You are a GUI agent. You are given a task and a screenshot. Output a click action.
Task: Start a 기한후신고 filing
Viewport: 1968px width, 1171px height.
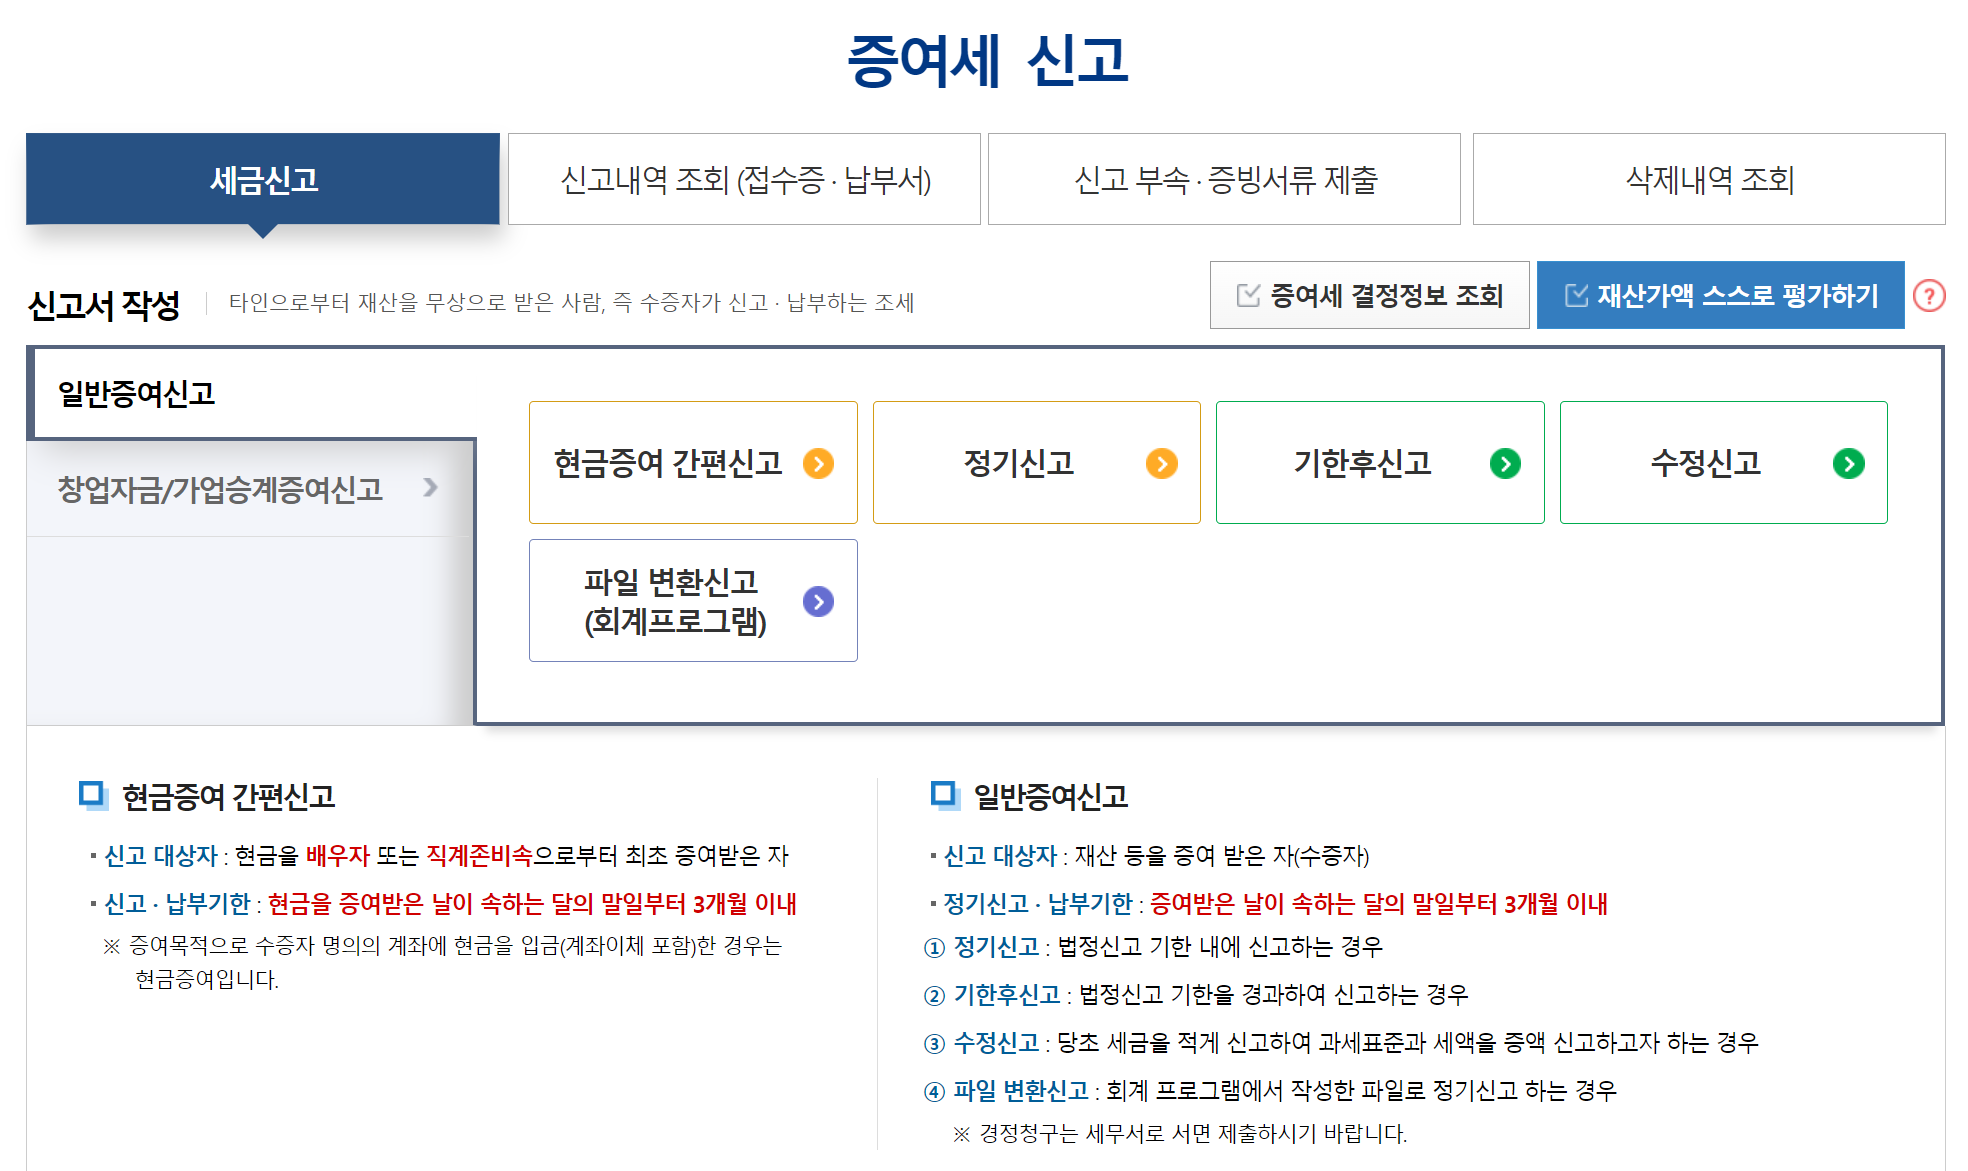pos(1380,462)
